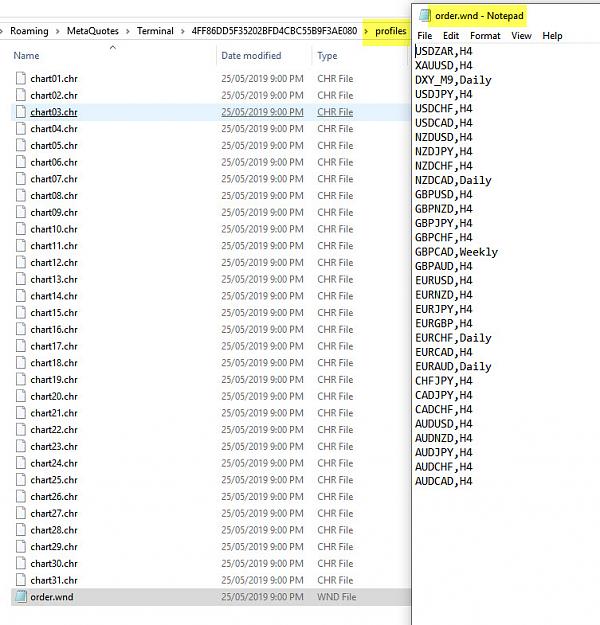Viewport: 600px width, 625px height.
Task: Select the chart28.chr file icon
Action: 21,530
